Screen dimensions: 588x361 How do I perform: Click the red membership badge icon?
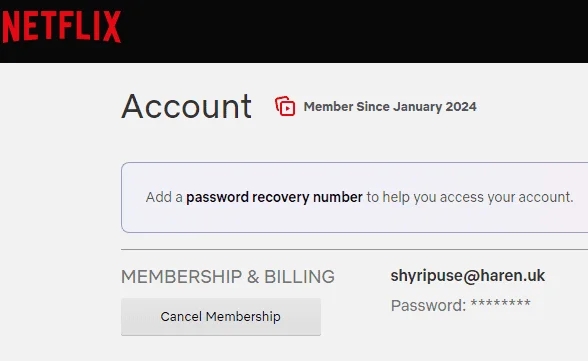pyautogui.click(x=285, y=106)
